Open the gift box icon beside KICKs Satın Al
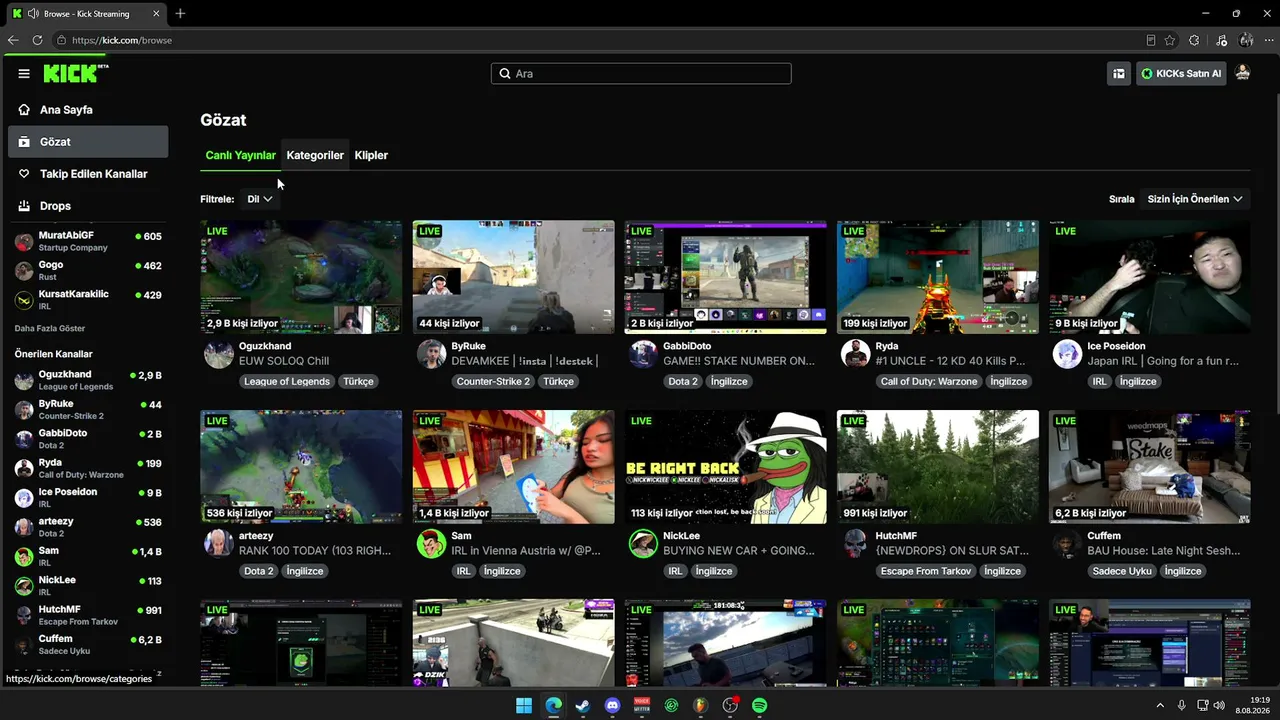1280x720 pixels. [x=1119, y=73]
